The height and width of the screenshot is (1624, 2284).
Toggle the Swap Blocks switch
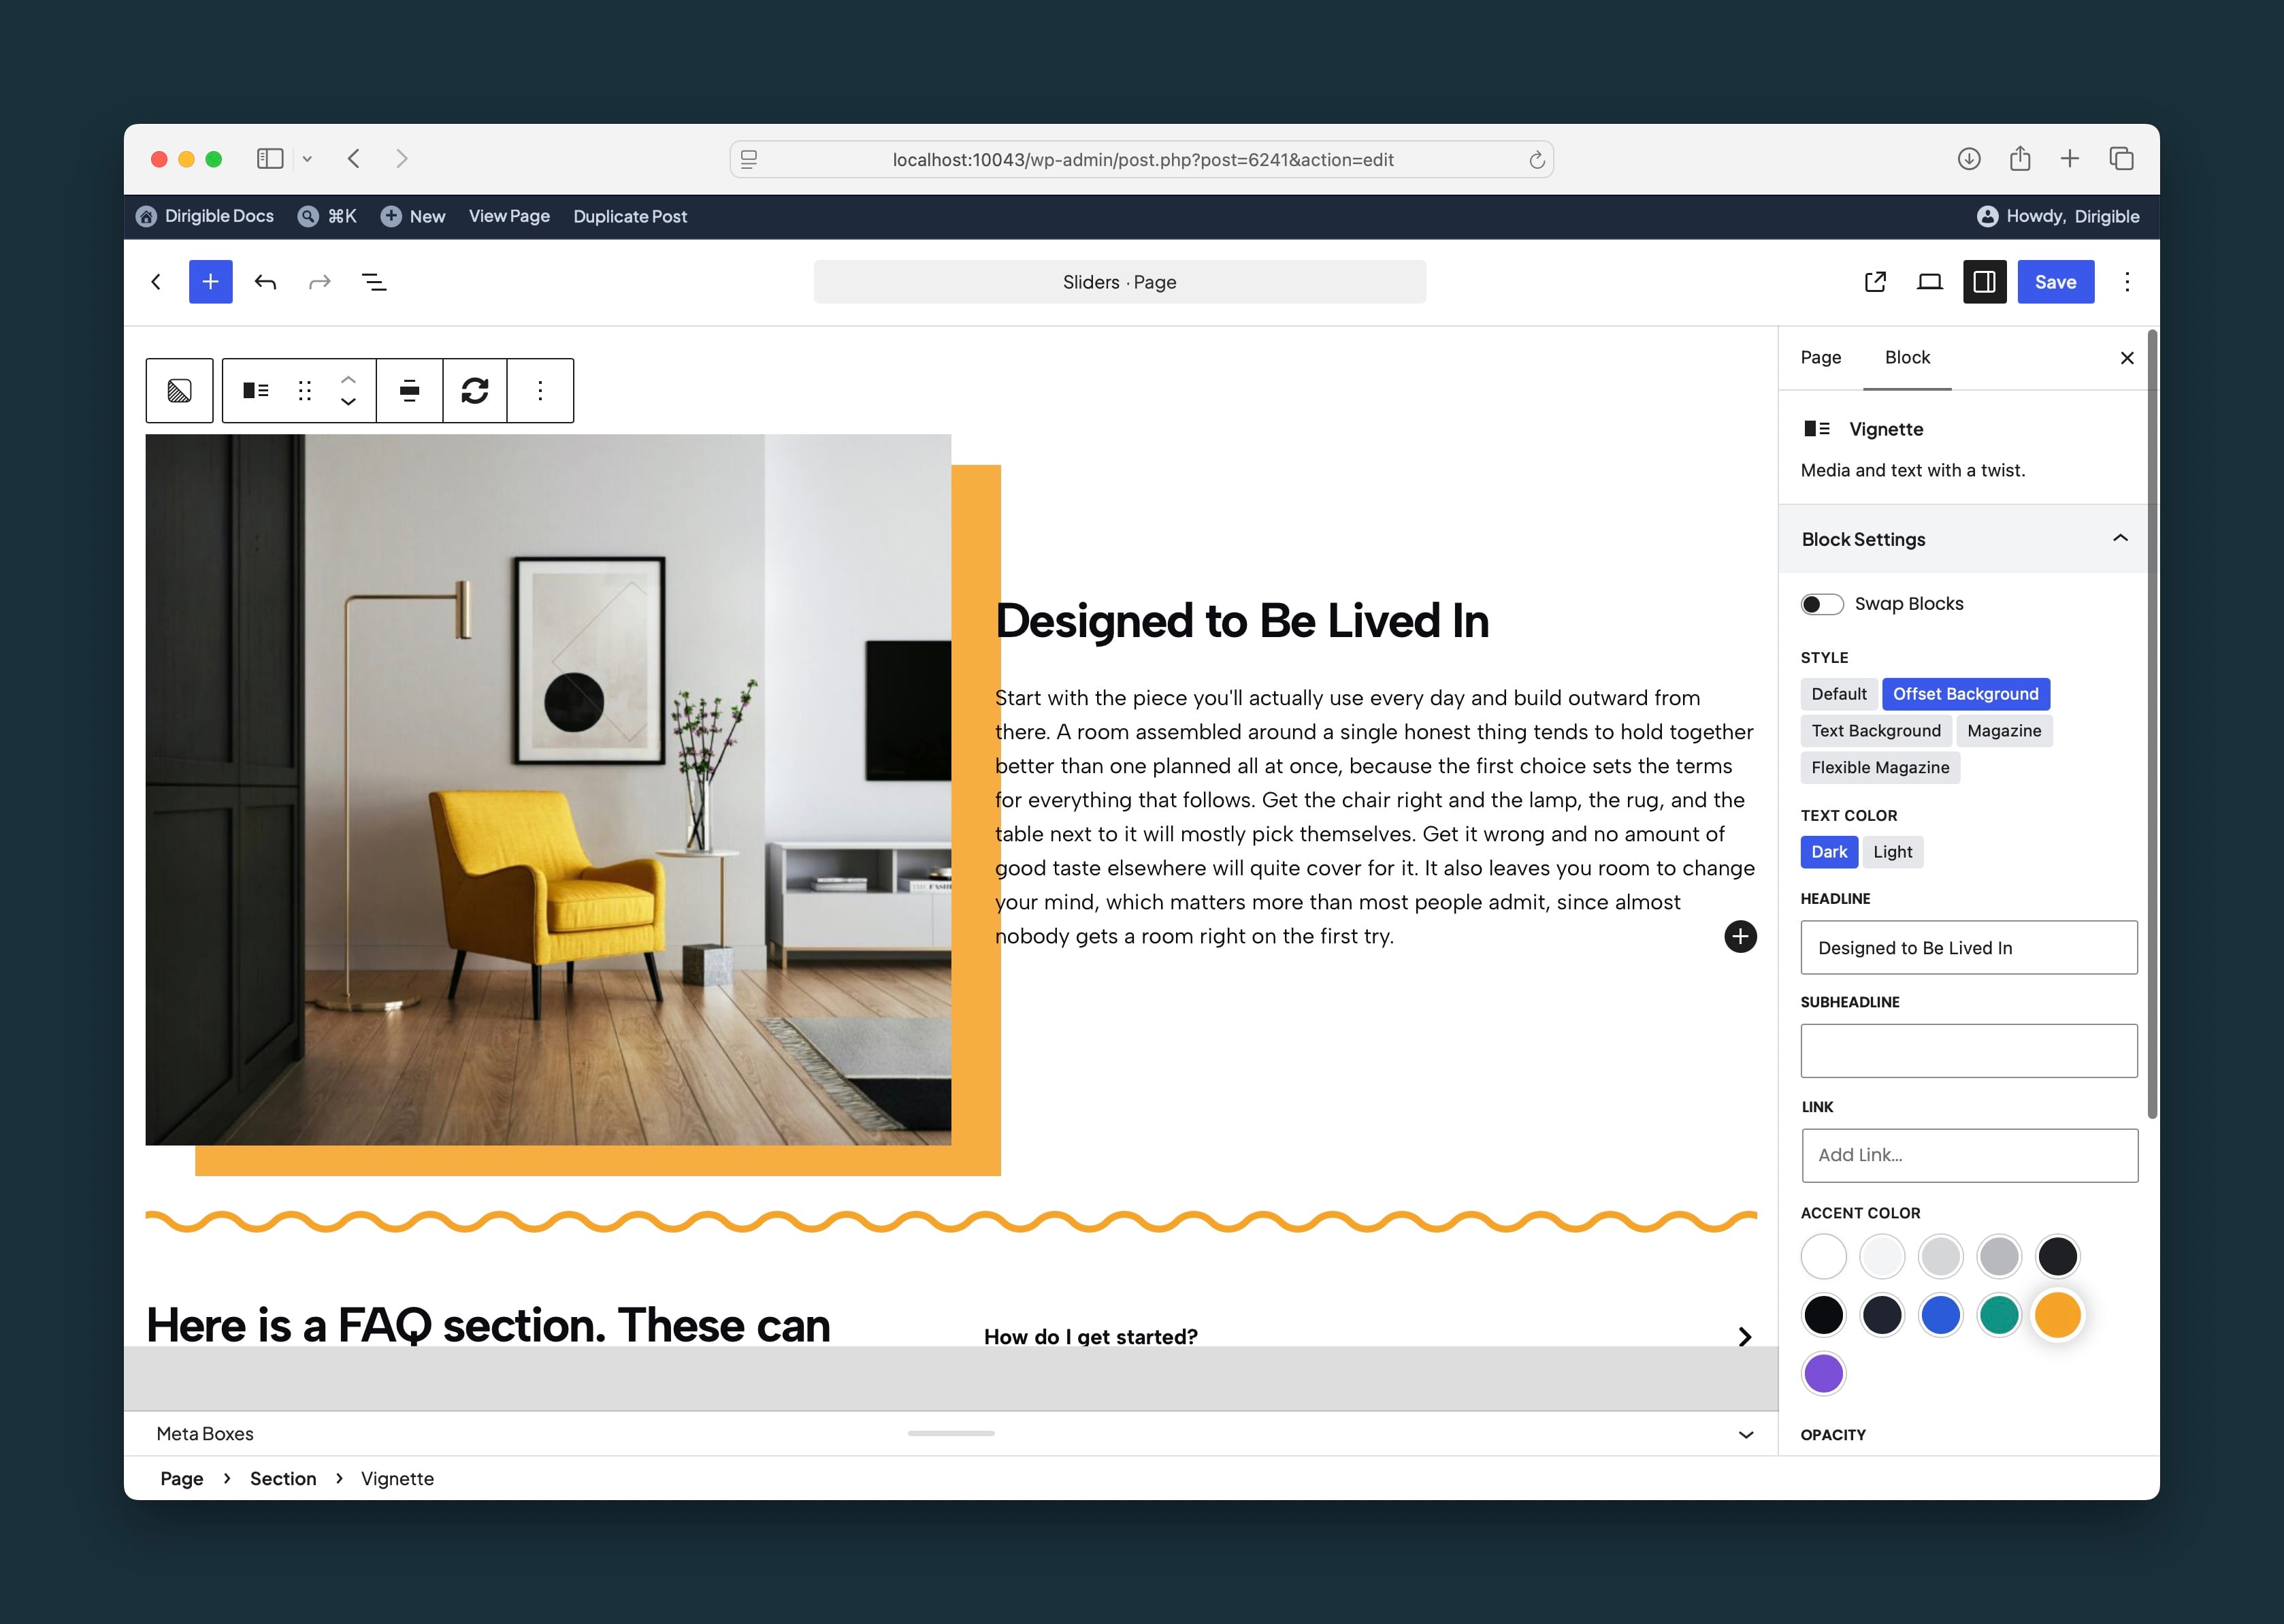1822,604
